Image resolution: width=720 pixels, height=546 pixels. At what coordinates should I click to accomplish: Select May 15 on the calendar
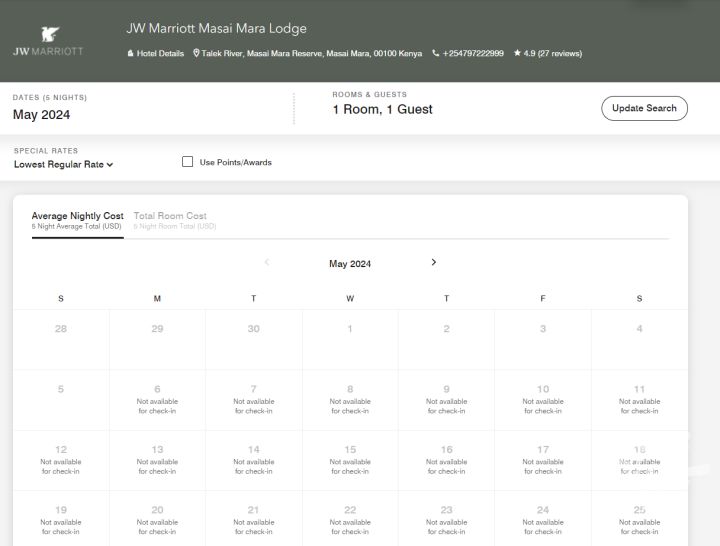(x=350, y=460)
